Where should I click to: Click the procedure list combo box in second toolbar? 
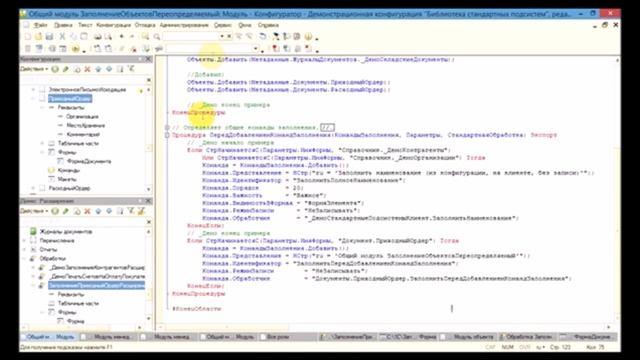(x=212, y=49)
